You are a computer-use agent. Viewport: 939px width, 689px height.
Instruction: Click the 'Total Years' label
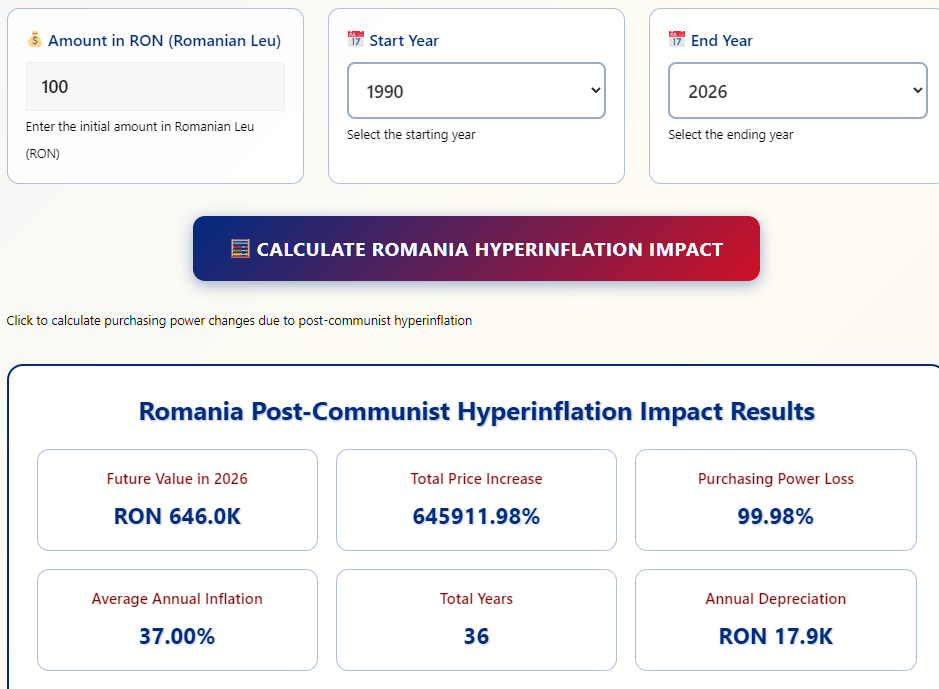[x=476, y=599]
